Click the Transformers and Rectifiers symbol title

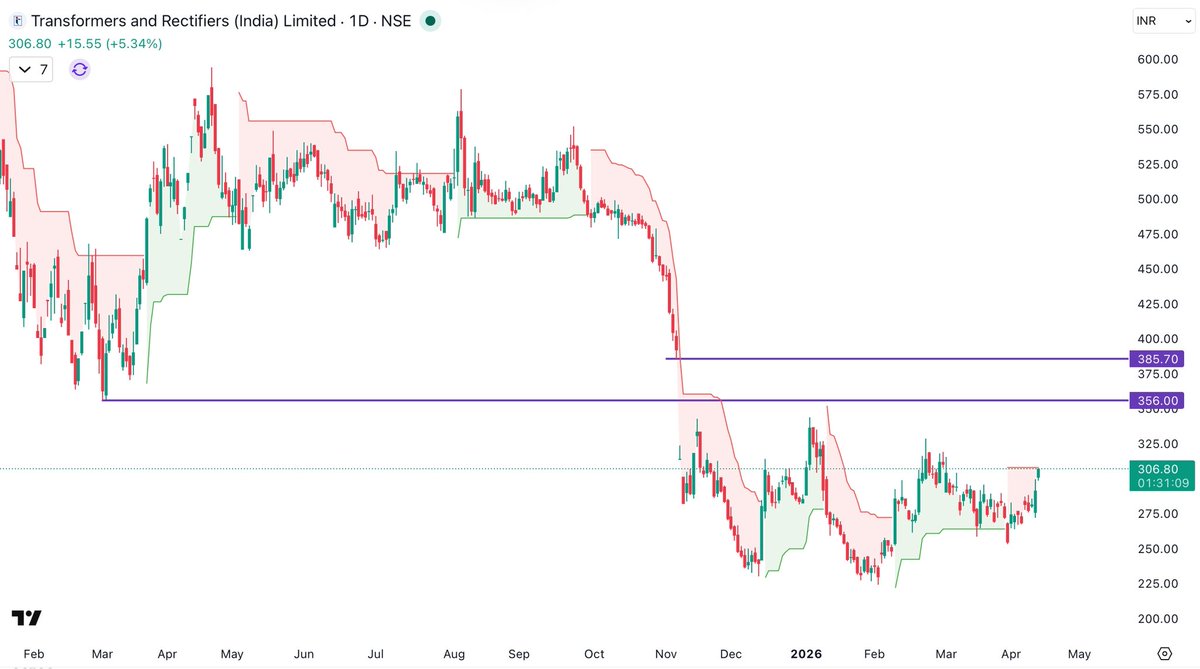[x=183, y=21]
